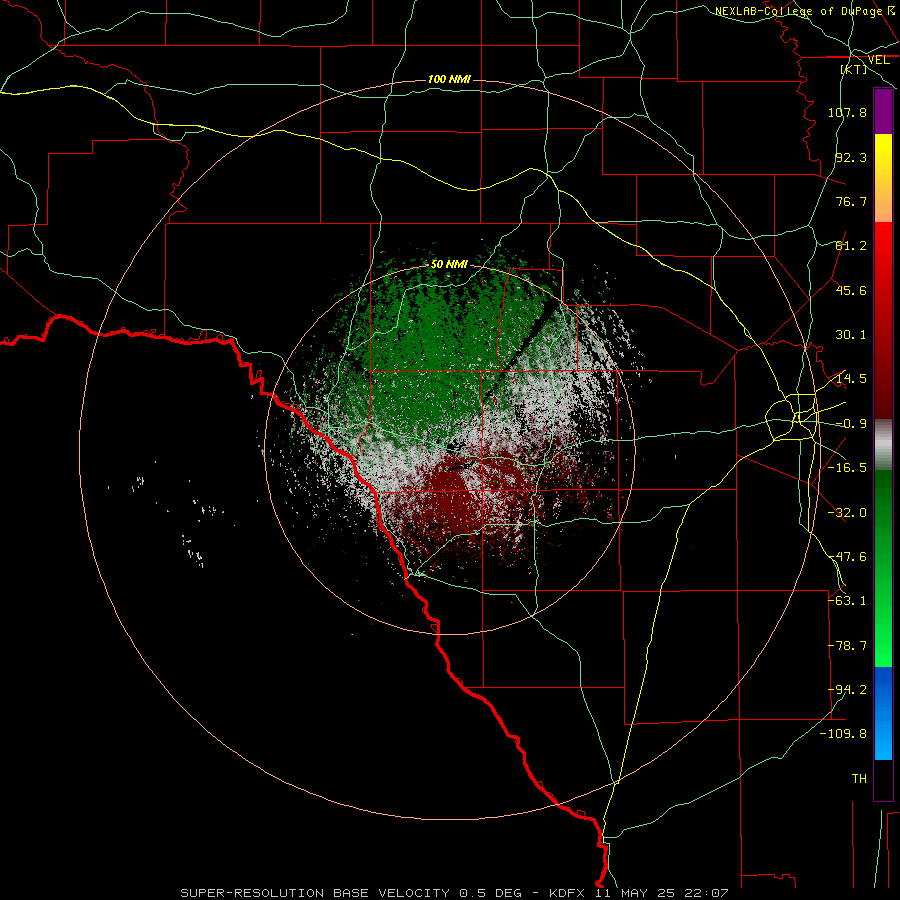Image resolution: width=900 pixels, height=900 pixels.
Task: Click the yellow-orange segment of the color bar
Action: (x=883, y=178)
